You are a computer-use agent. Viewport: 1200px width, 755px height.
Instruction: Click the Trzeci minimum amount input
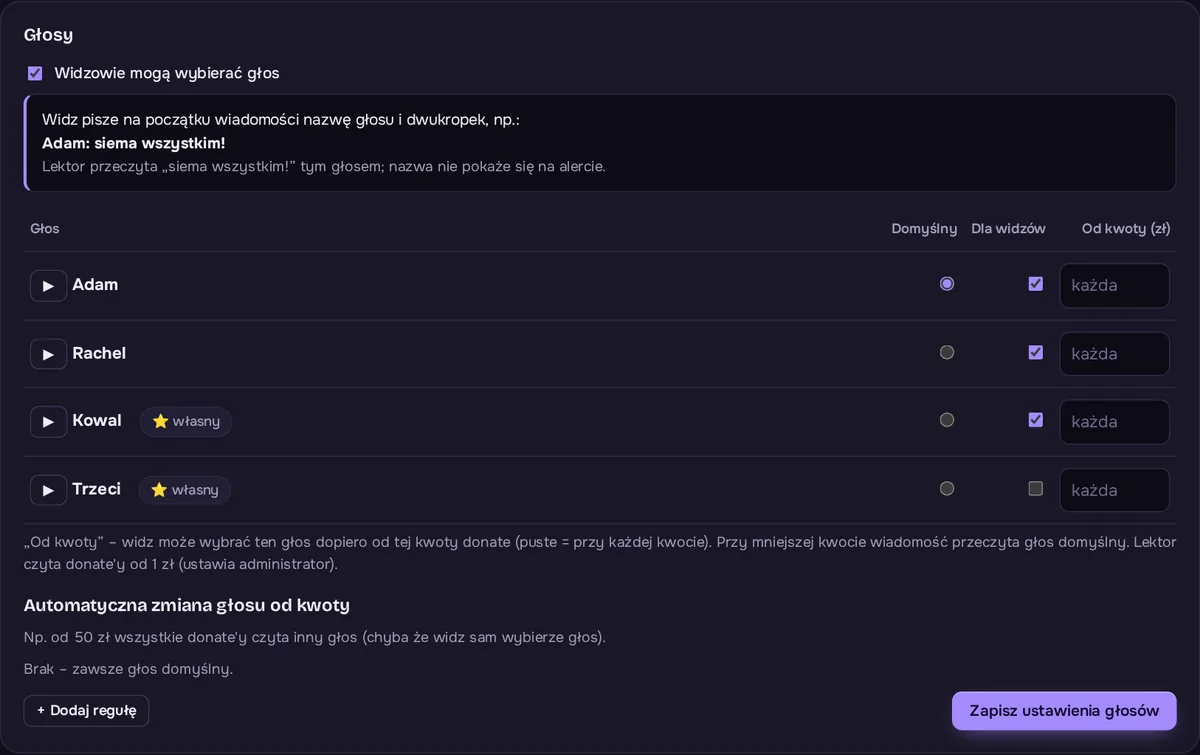coord(1115,490)
